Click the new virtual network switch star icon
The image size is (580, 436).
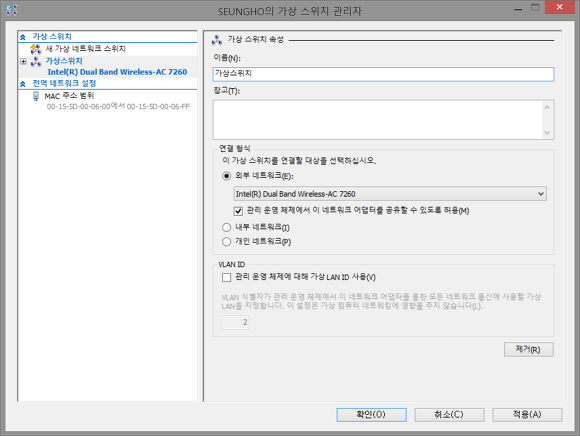pyautogui.click(x=36, y=49)
